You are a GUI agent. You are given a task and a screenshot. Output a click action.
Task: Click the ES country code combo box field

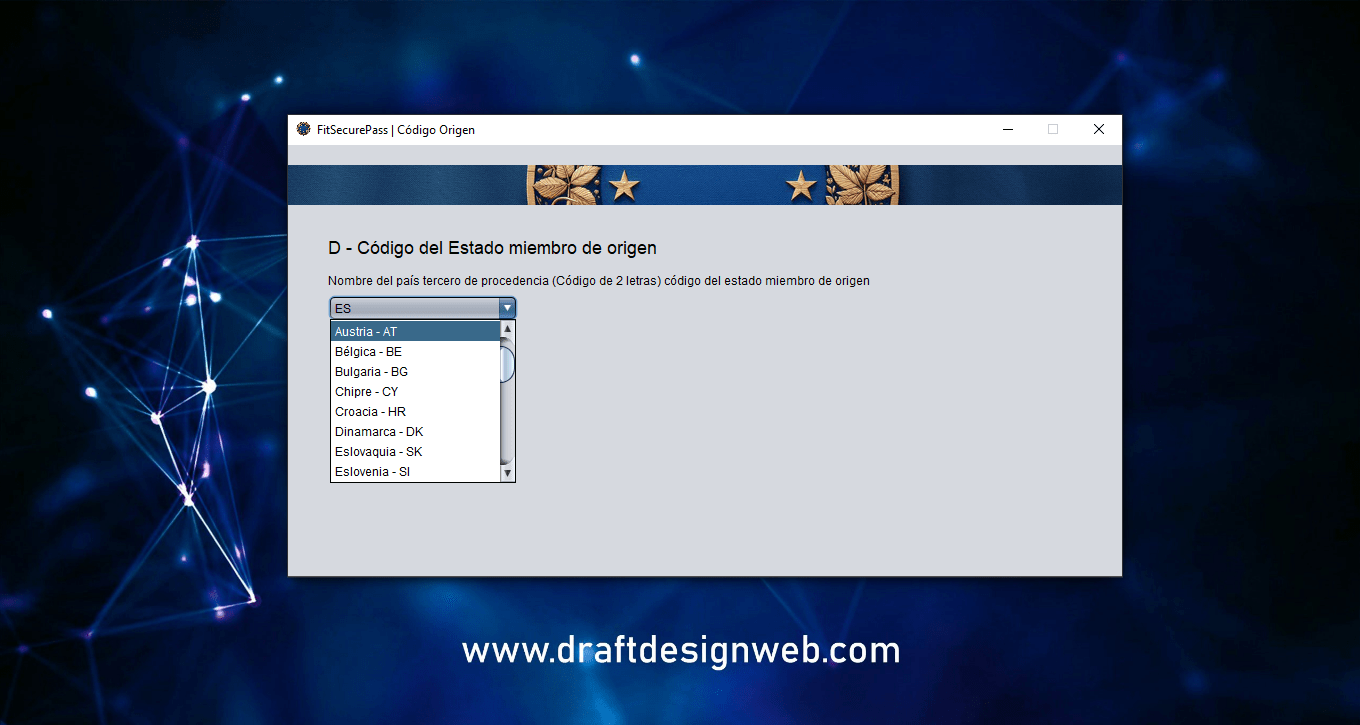pyautogui.click(x=414, y=308)
